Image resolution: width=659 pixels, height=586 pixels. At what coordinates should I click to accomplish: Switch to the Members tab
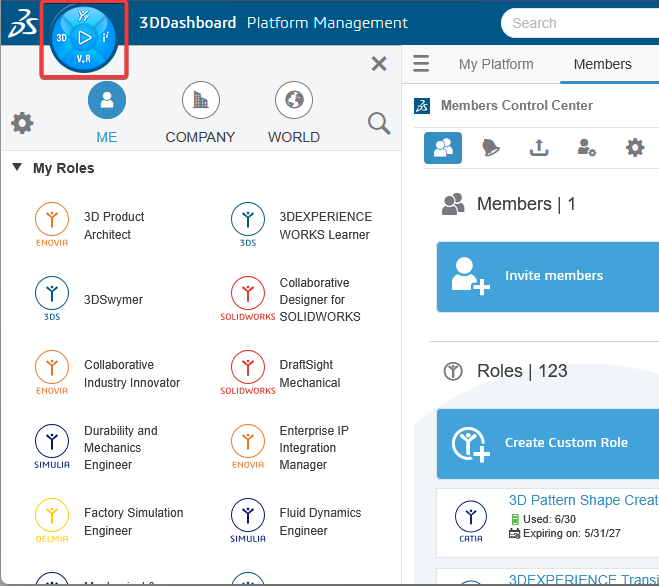click(x=602, y=64)
